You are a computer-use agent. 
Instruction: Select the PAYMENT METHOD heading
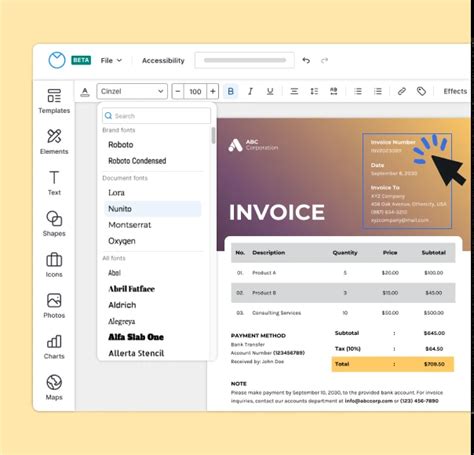pos(258,336)
